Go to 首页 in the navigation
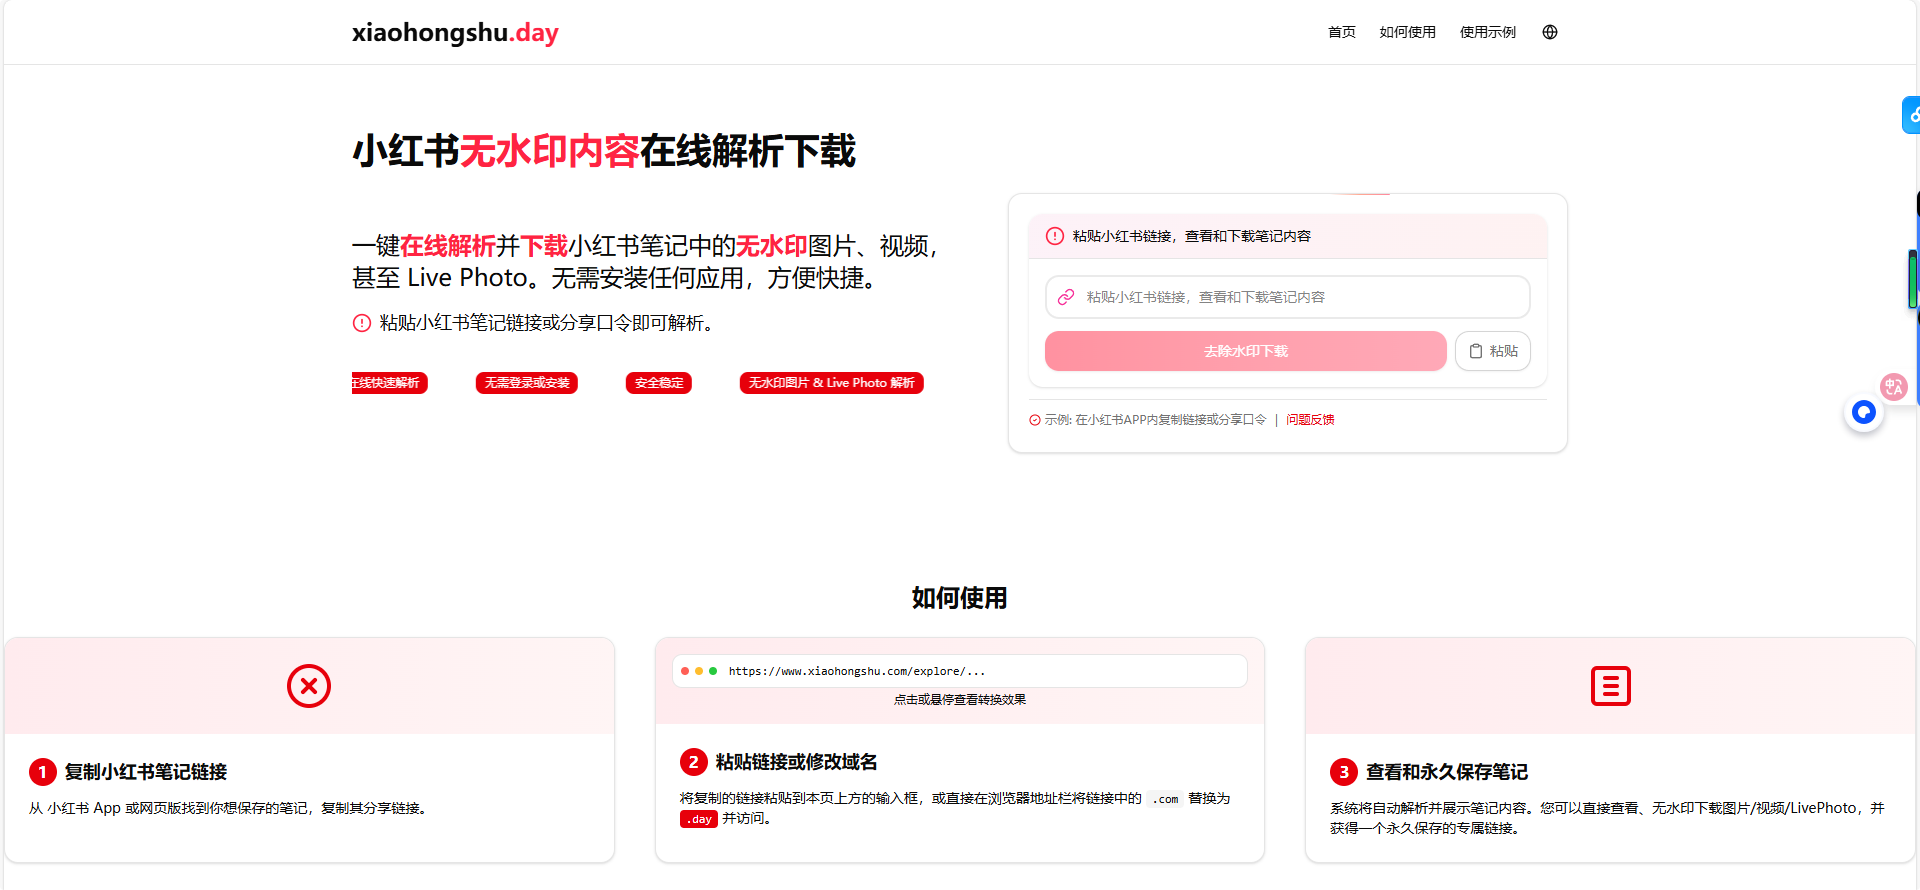The height and width of the screenshot is (890, 1920). [1342, 32]
